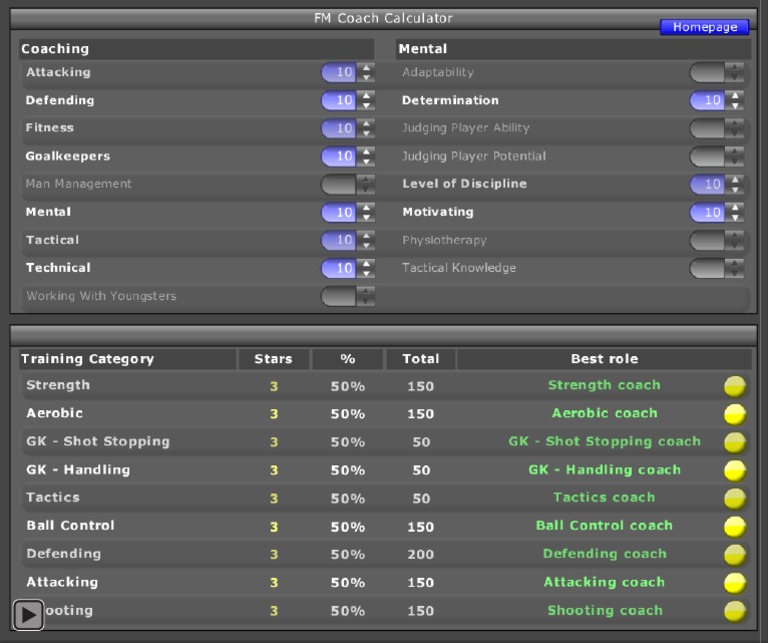This screenshot has width=768, height=643.
Task: Click the Stars column header
Action: point(273,359)
